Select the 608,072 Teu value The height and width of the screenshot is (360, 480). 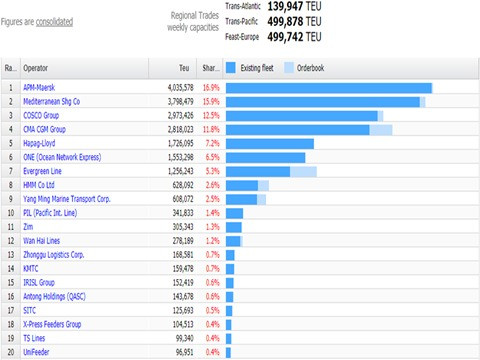183,199
